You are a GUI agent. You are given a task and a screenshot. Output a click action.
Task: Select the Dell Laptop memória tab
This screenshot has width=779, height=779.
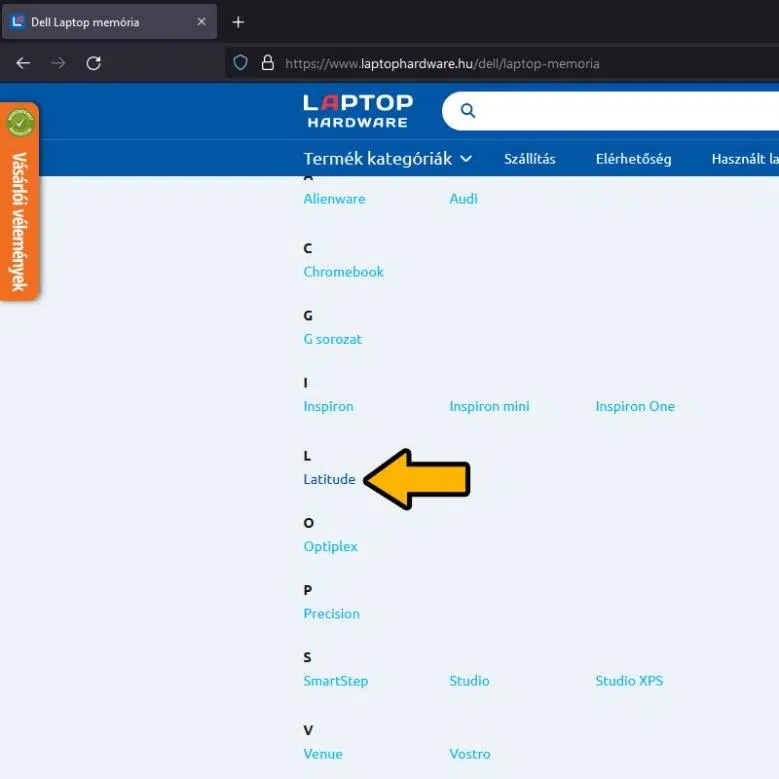click(x=109, y=22)
